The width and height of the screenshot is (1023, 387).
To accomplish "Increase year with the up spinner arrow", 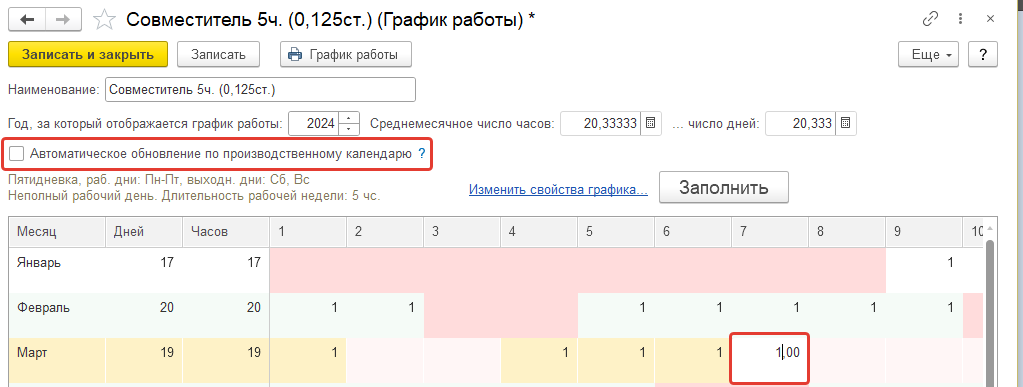I will coord(350,118).
